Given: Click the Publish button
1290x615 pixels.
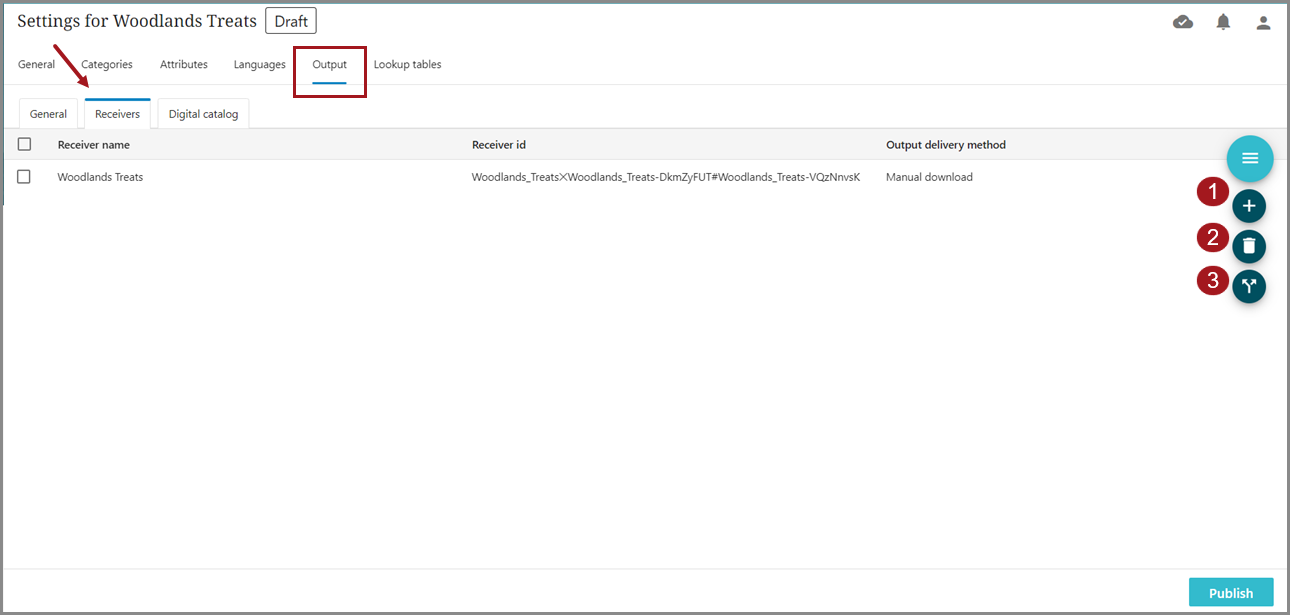Looking at the screenshot, I should point(1230,592).
